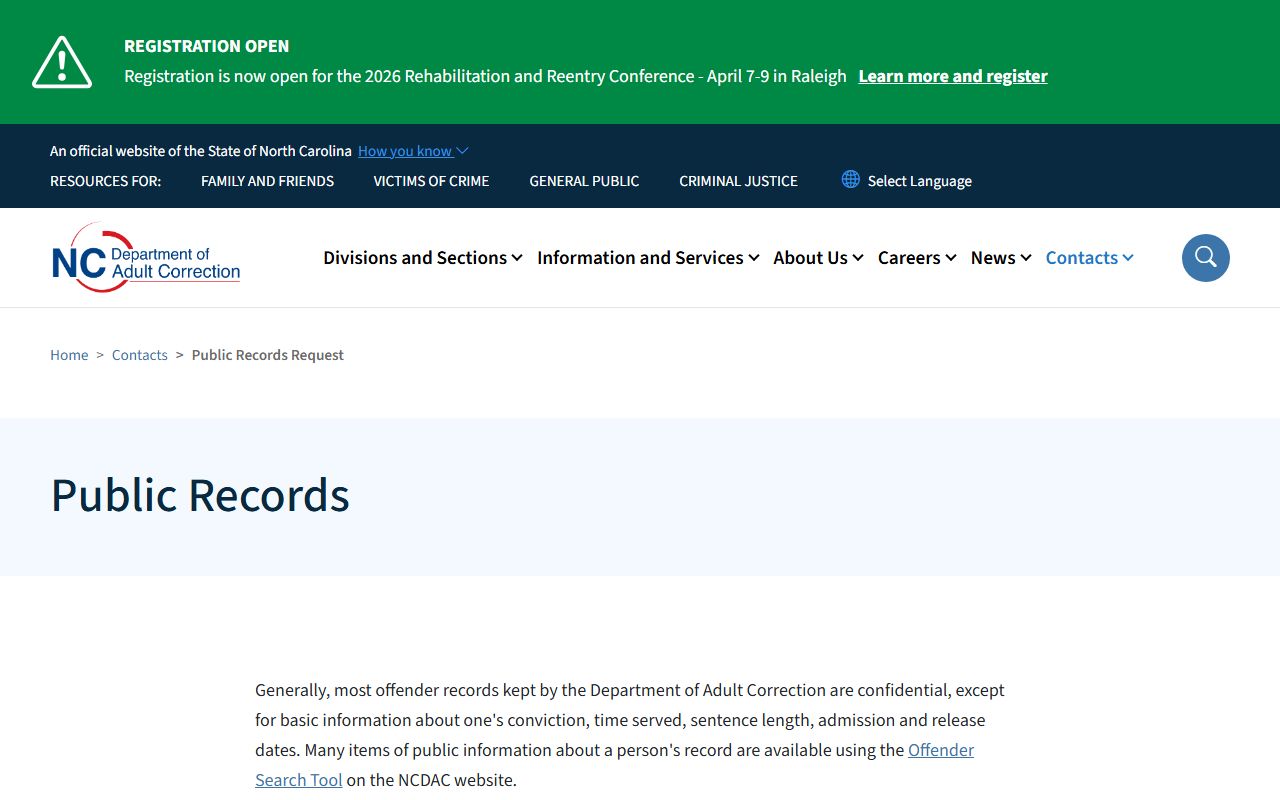Open the Careers dropdown menu
Viewport: 1280px width, 800px height.
pyautogui.click(x=916, y=258)
